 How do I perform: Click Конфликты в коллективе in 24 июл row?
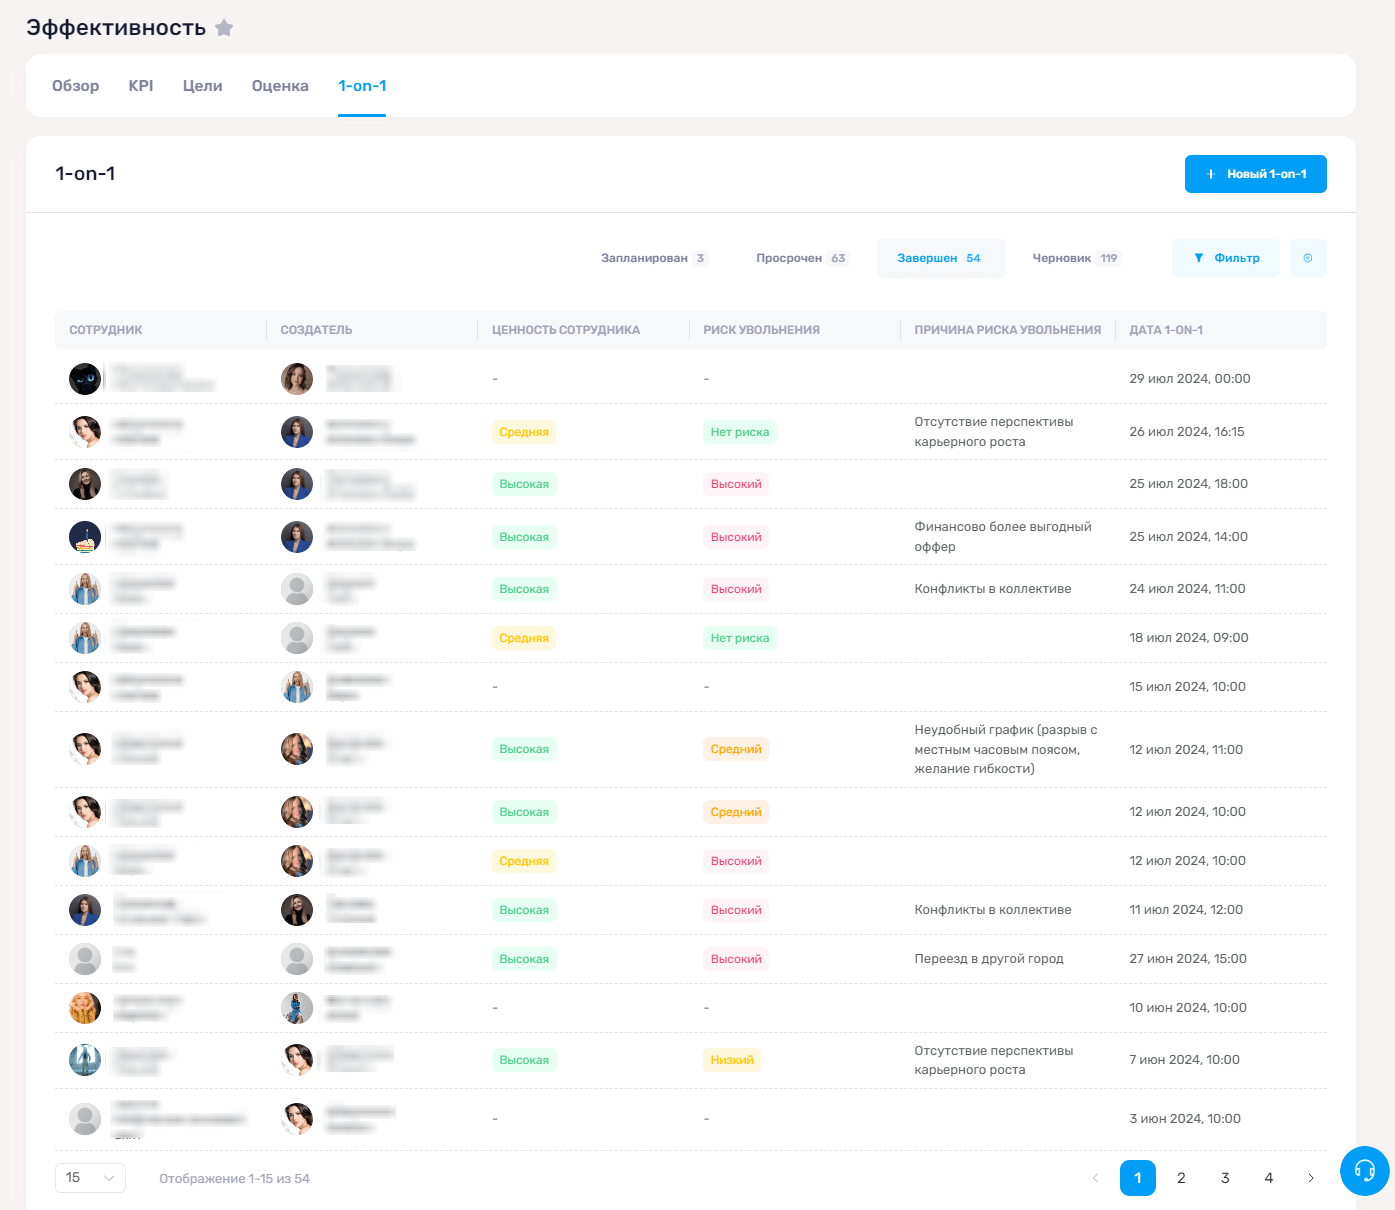993,589
